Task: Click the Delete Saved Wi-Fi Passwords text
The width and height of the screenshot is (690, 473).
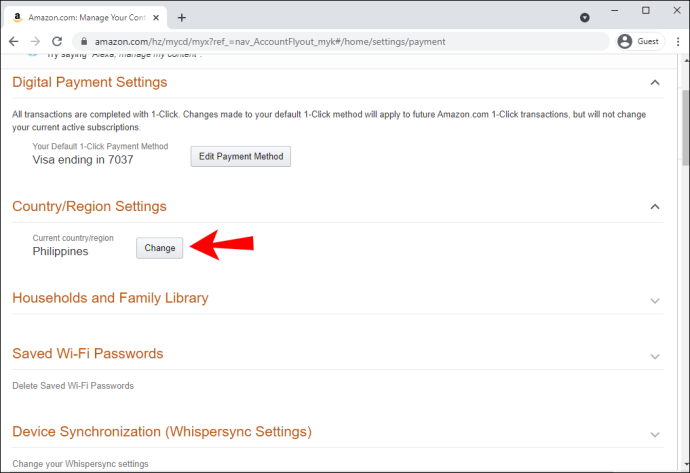Action: coord(73,386)
